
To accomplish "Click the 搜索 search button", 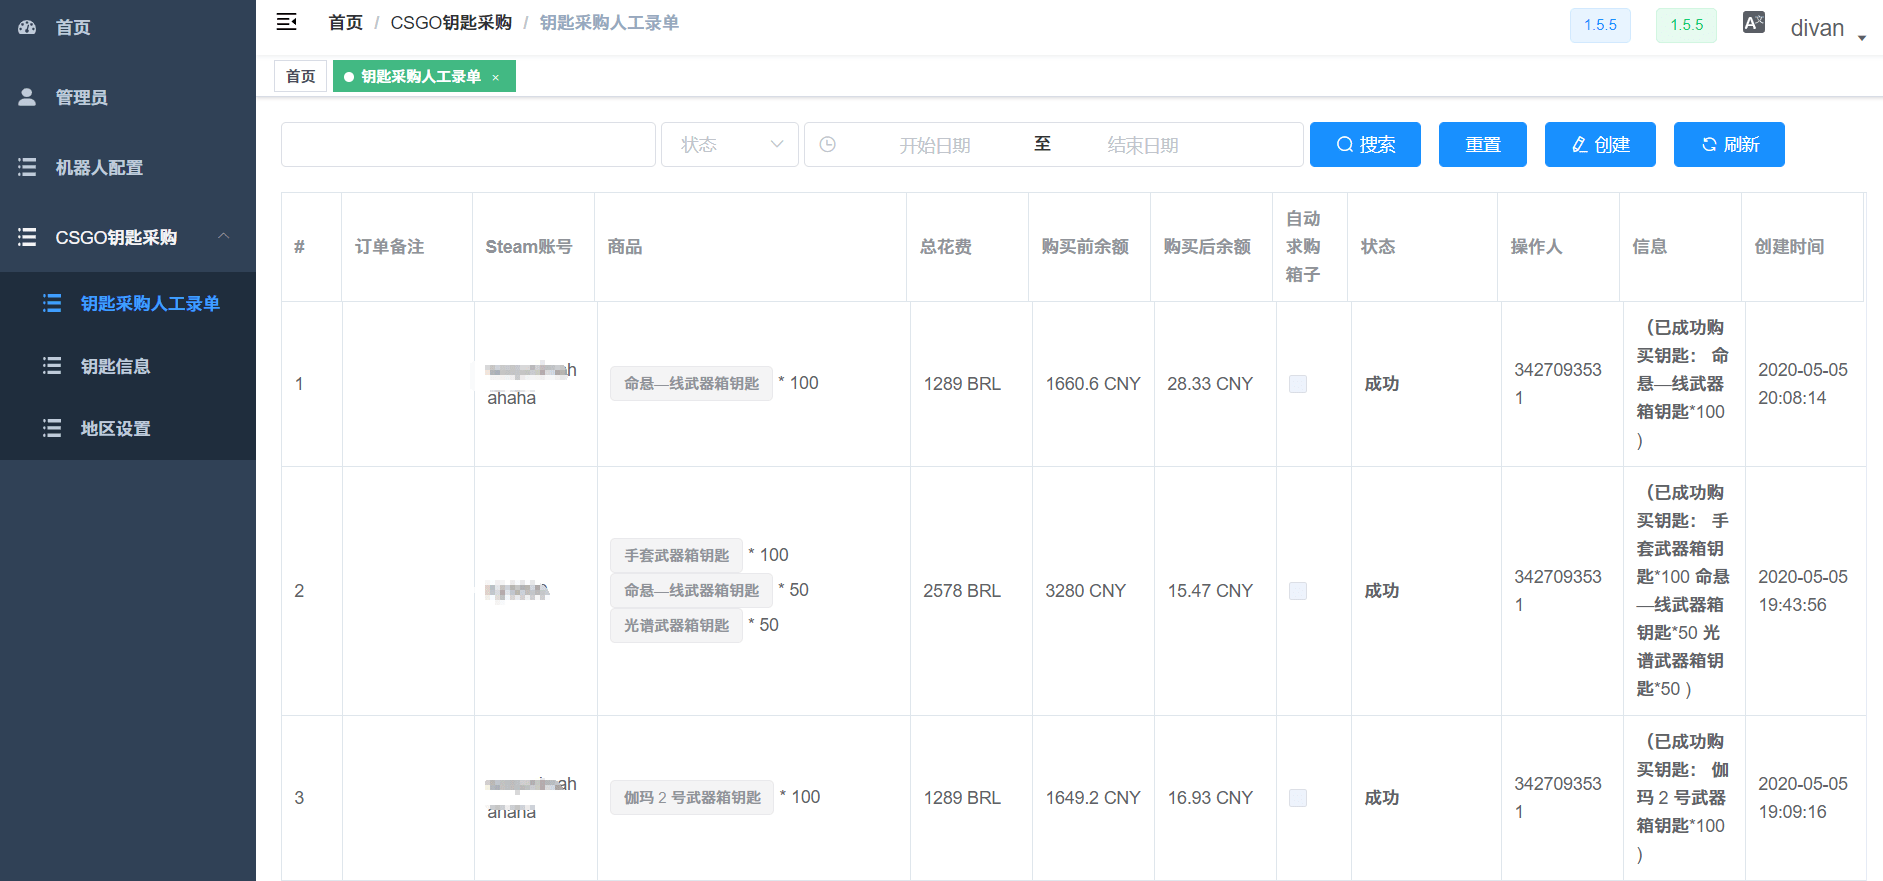I will tap(1365, 145).
